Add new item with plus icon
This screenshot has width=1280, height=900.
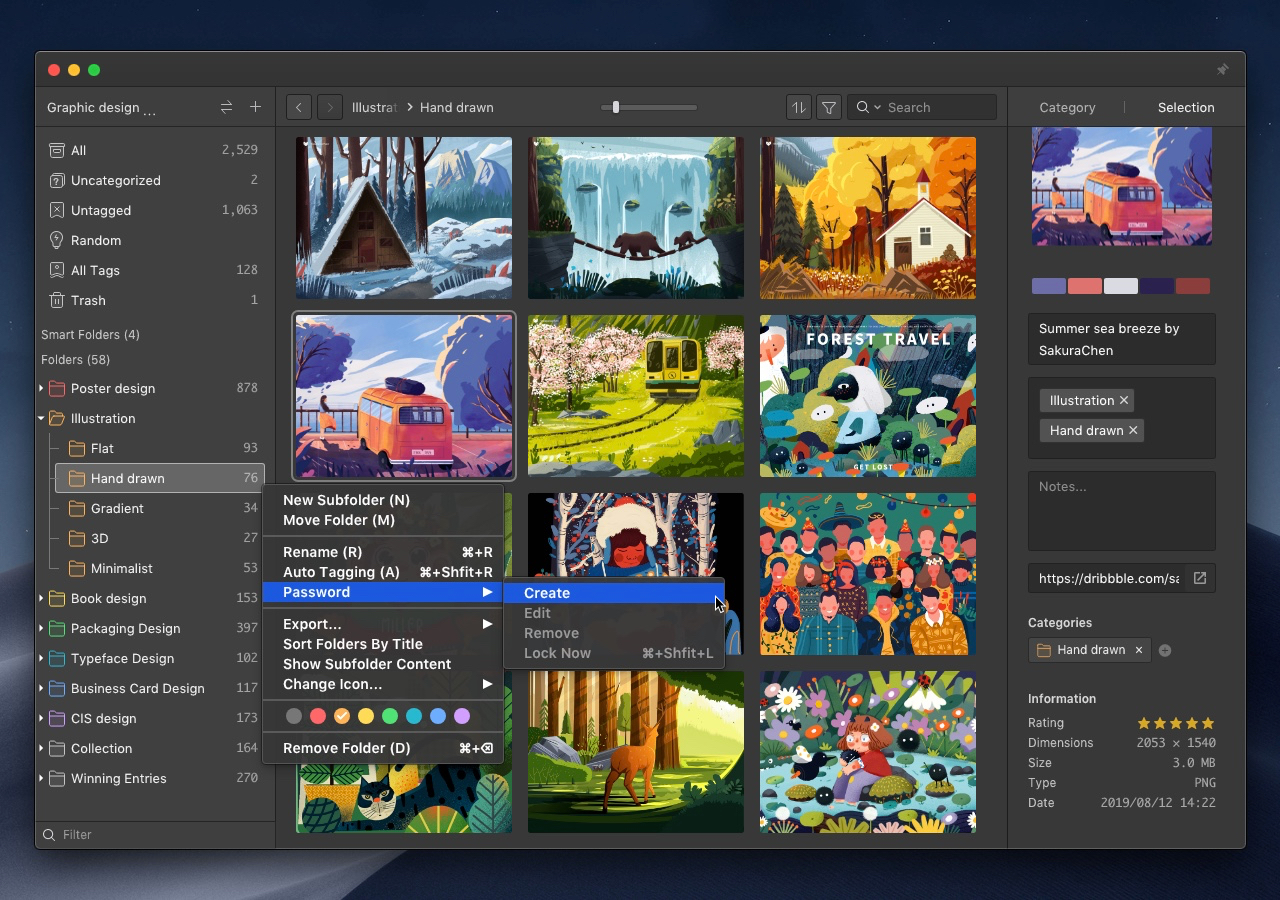[255, 107]
